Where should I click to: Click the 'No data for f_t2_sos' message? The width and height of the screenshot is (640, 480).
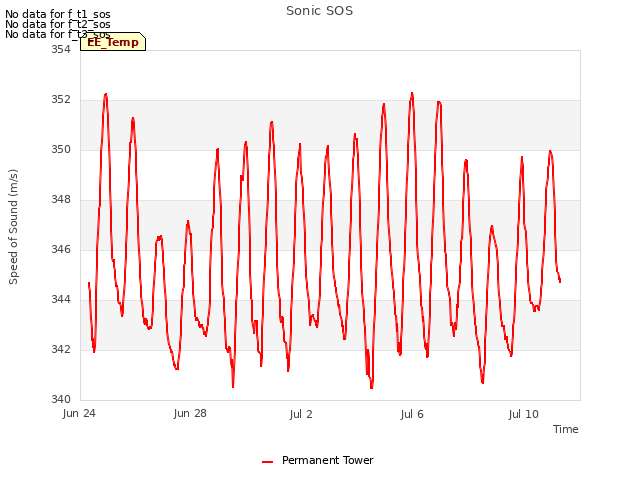(x=58, y=24)
